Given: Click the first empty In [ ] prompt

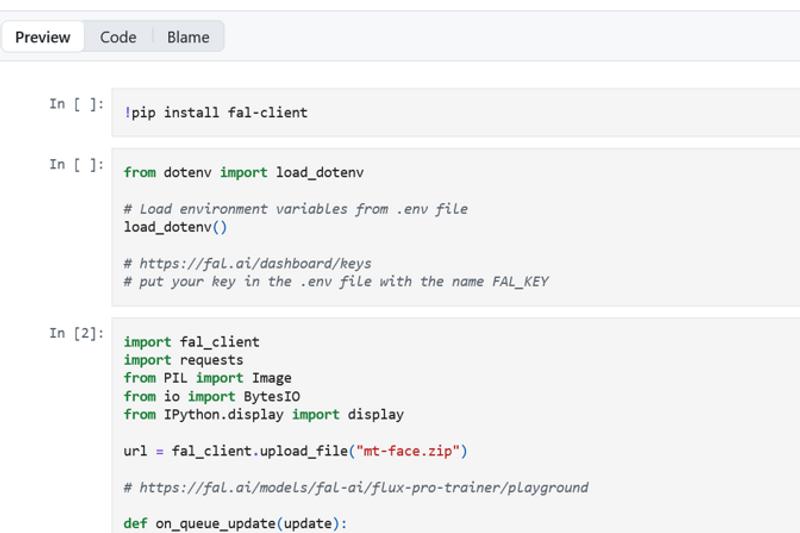Looking at the screenshot, I should [76, 104].
